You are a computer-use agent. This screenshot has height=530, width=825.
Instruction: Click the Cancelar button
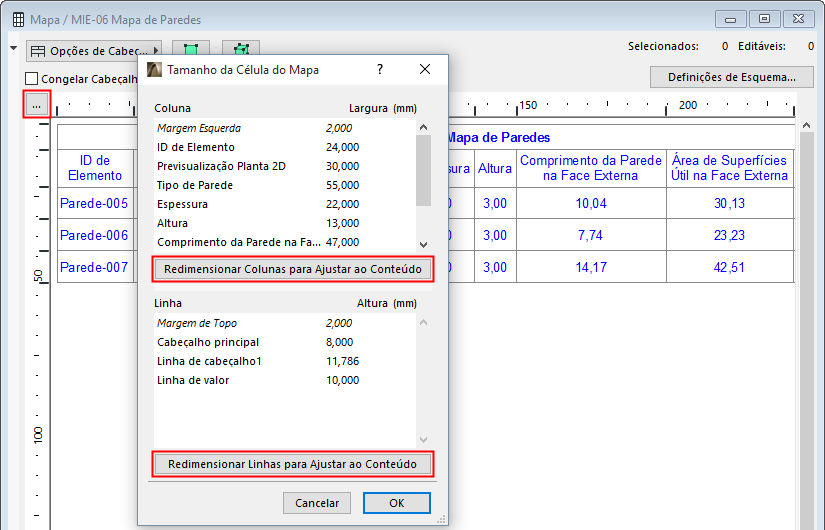click(x=317, y=503)
